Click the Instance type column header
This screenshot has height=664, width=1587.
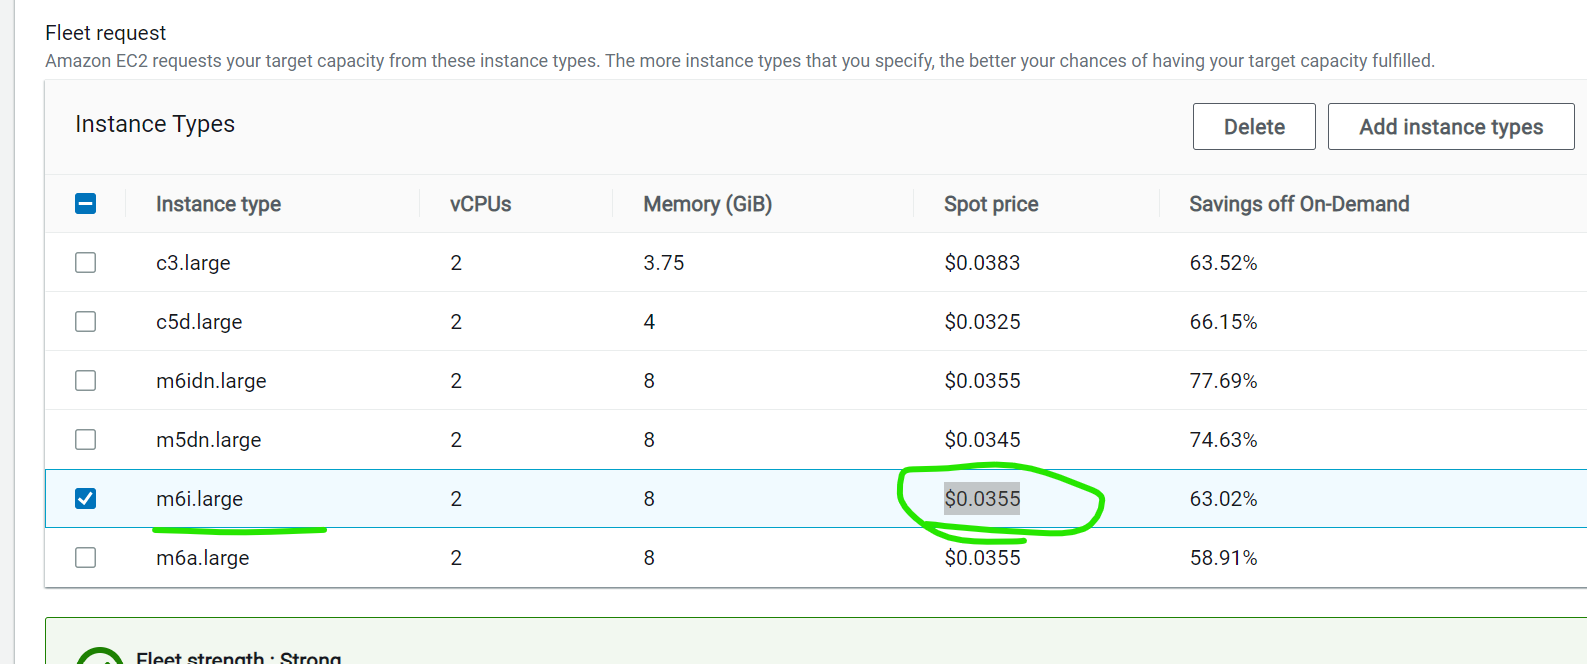(x=218, y=204)
